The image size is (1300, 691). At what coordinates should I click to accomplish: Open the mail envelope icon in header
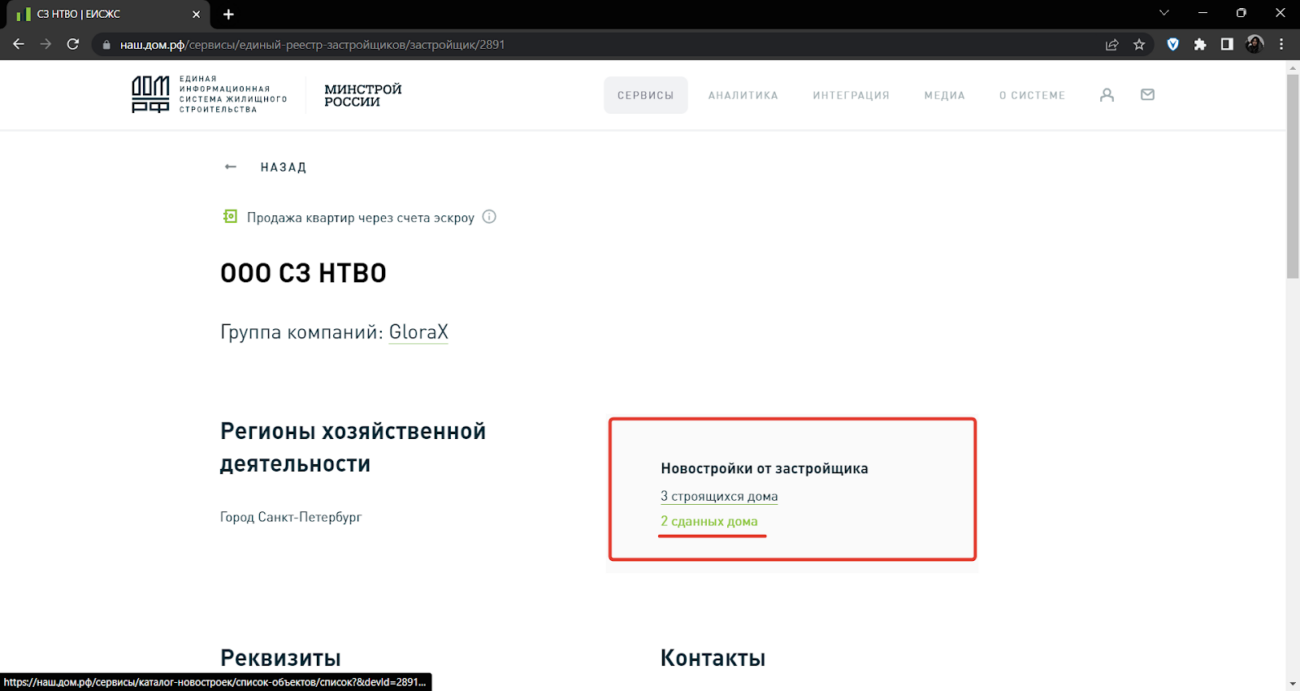[x=1147, y=95]
